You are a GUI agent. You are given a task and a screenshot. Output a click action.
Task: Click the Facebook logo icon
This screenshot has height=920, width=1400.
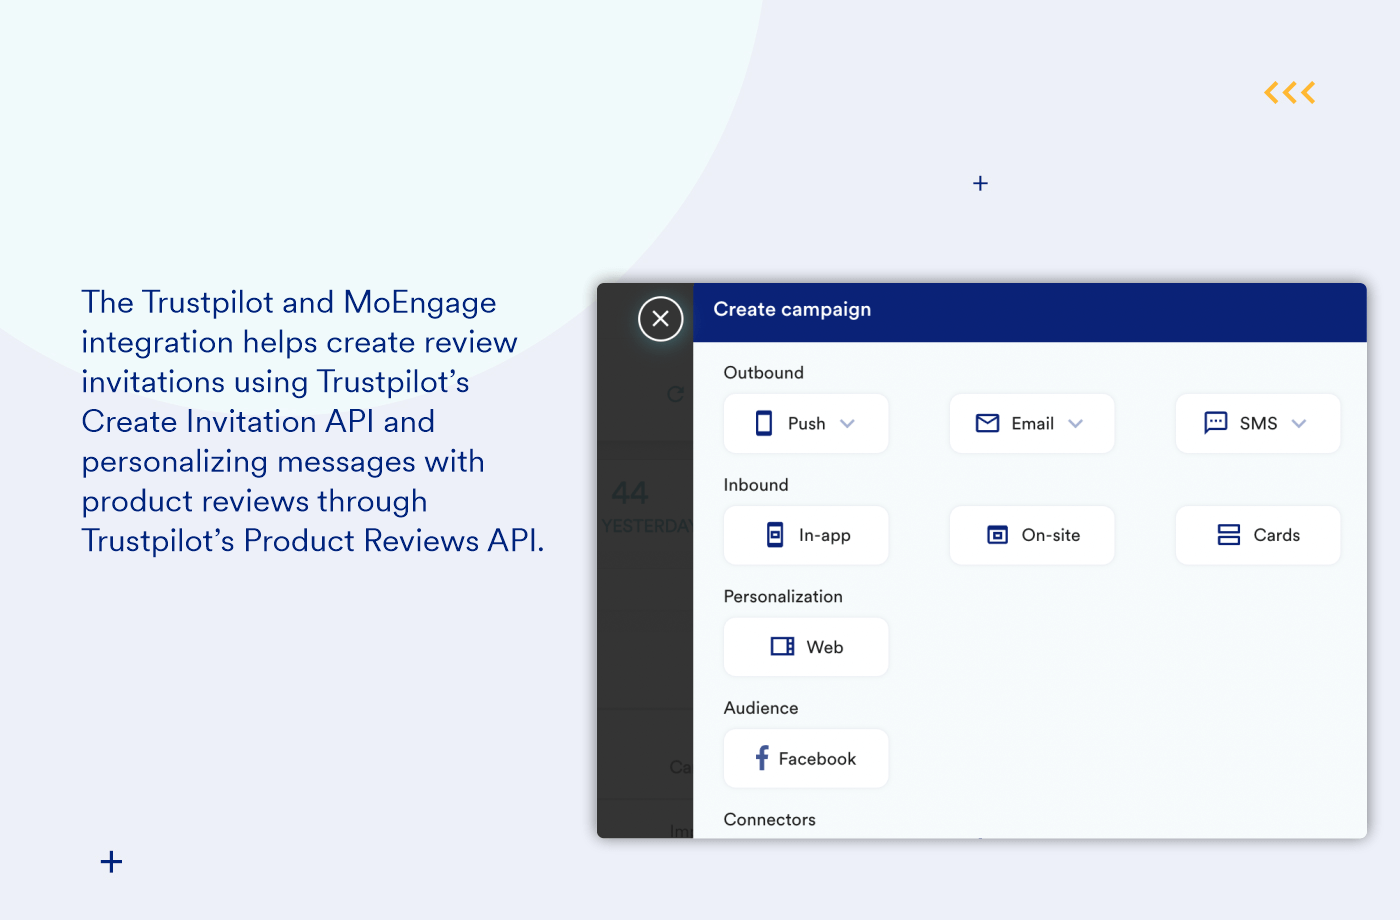tap(762, 758)
